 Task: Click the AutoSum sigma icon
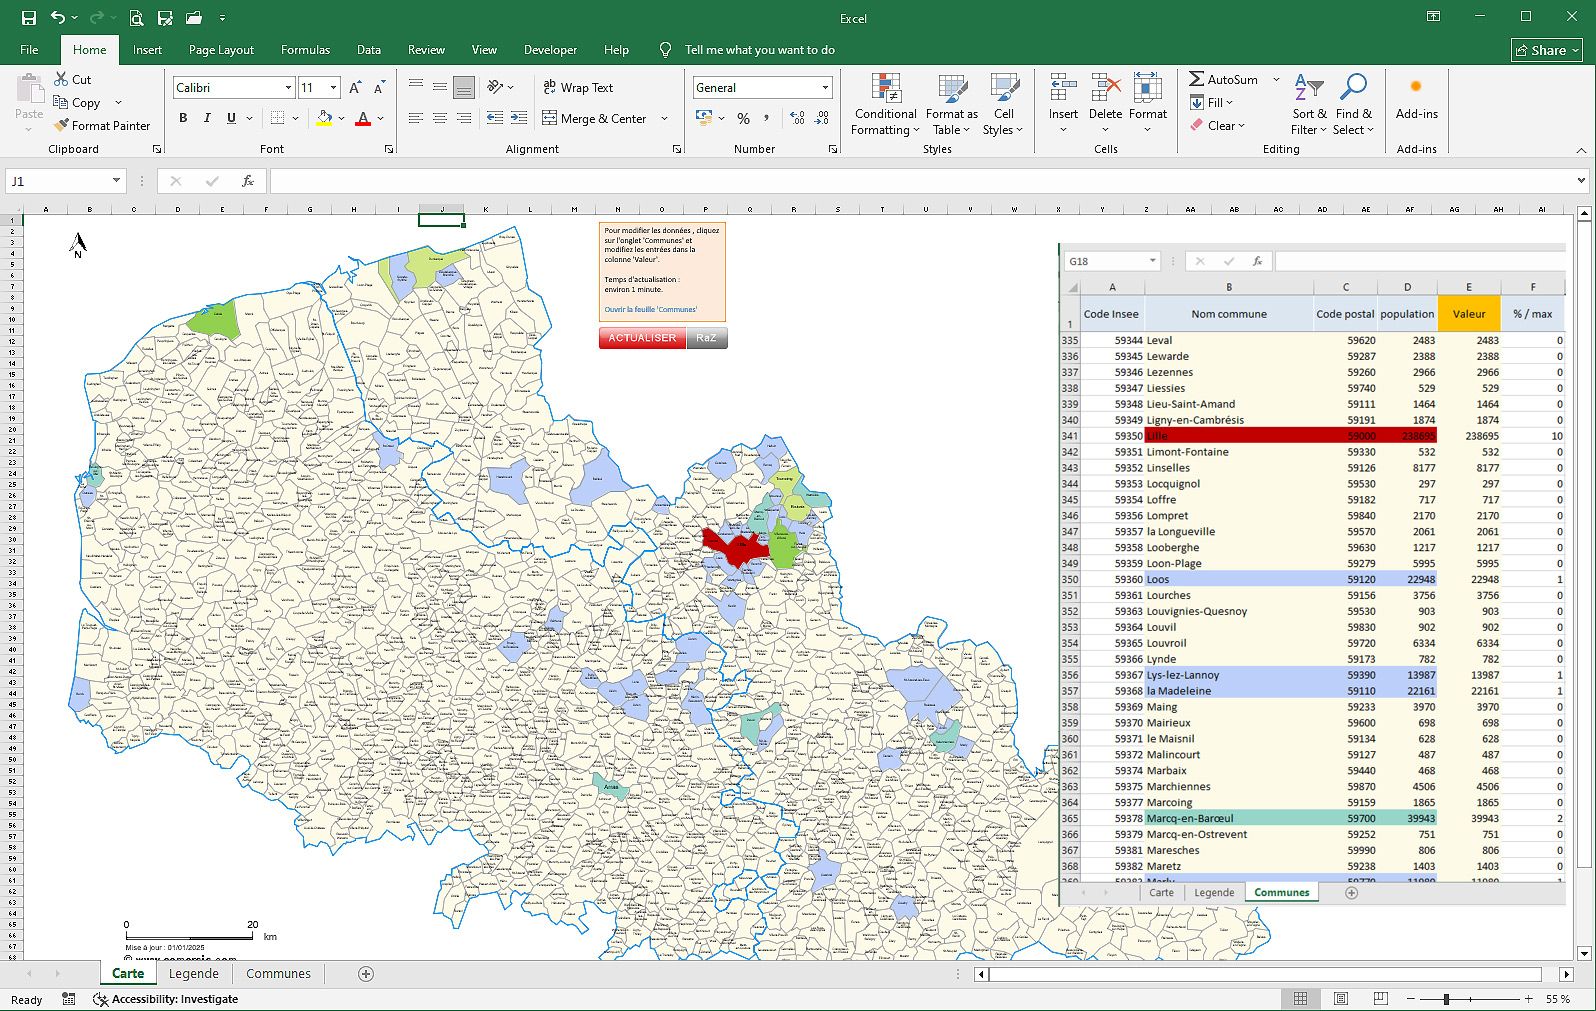click(x=1197, y=79)
